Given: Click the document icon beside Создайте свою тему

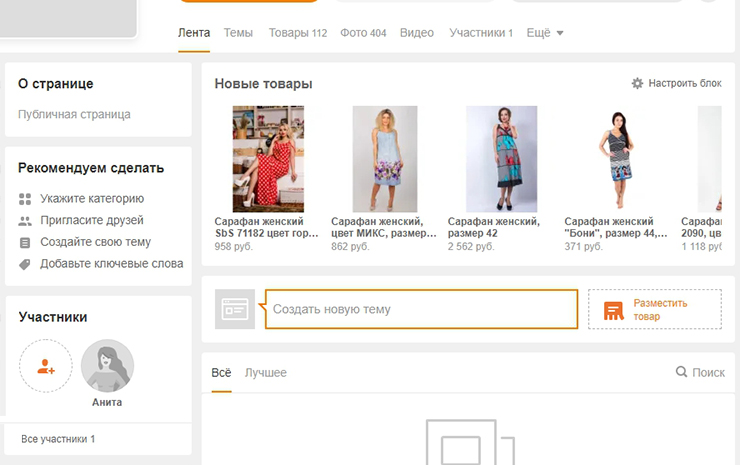Looking at the screenshot, I should 25,242.
